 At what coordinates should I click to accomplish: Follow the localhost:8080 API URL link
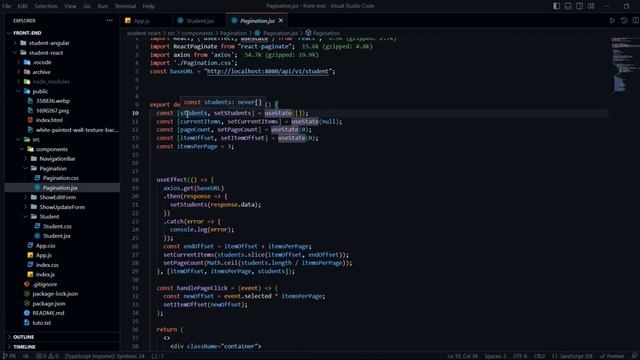click(x=268, y=71)
